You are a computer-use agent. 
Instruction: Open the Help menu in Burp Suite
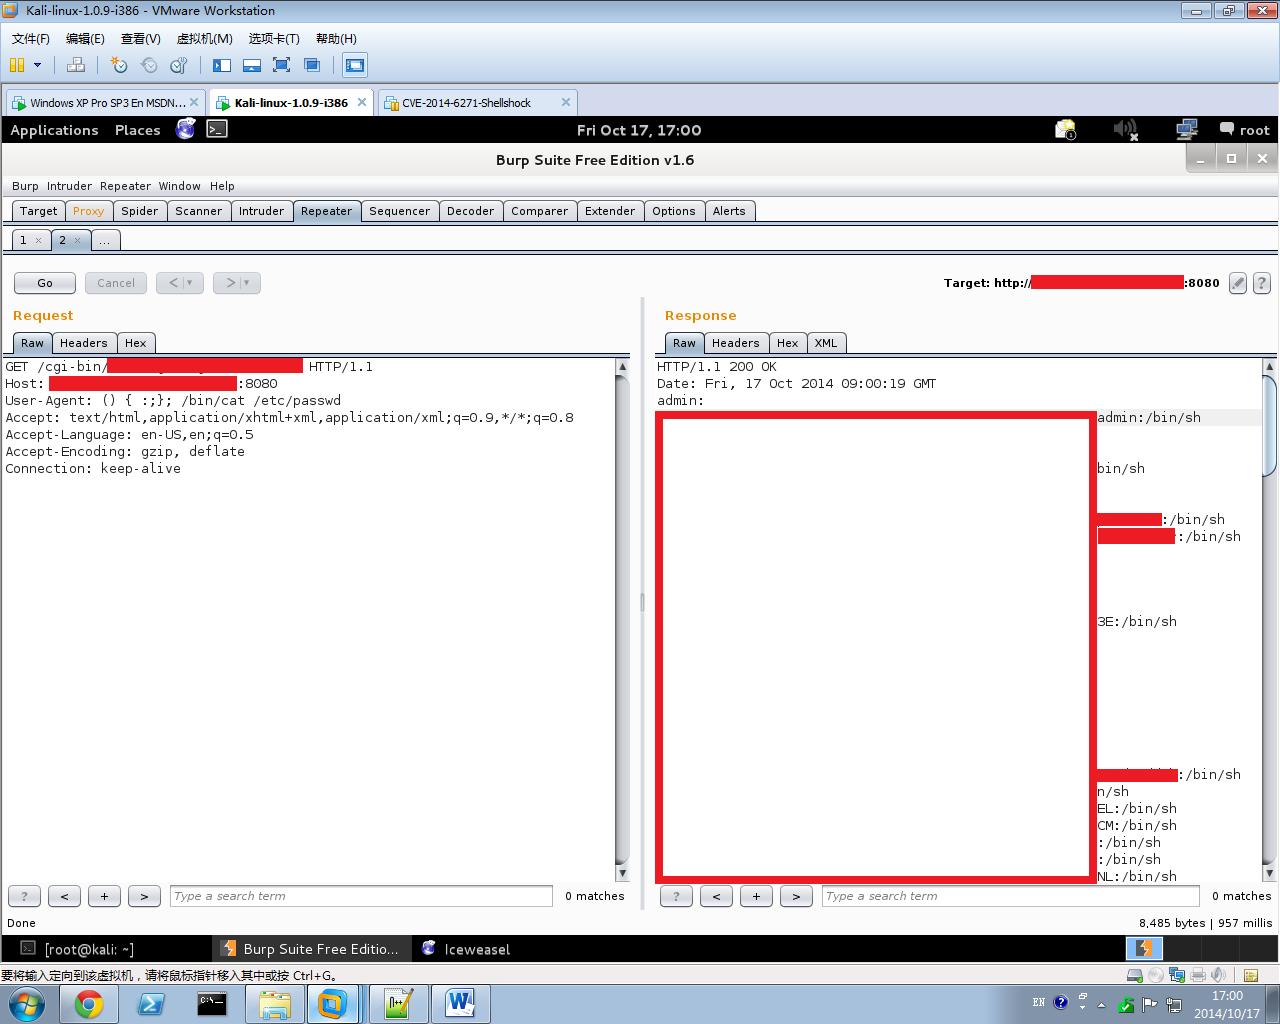click(x=222, y=186)
